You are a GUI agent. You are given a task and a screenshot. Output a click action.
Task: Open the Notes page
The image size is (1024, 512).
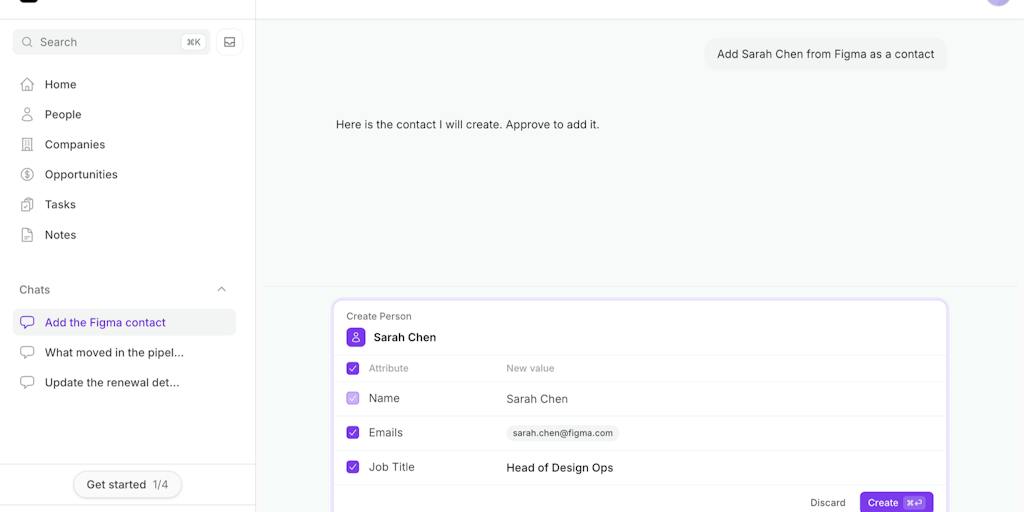[60, 234]
